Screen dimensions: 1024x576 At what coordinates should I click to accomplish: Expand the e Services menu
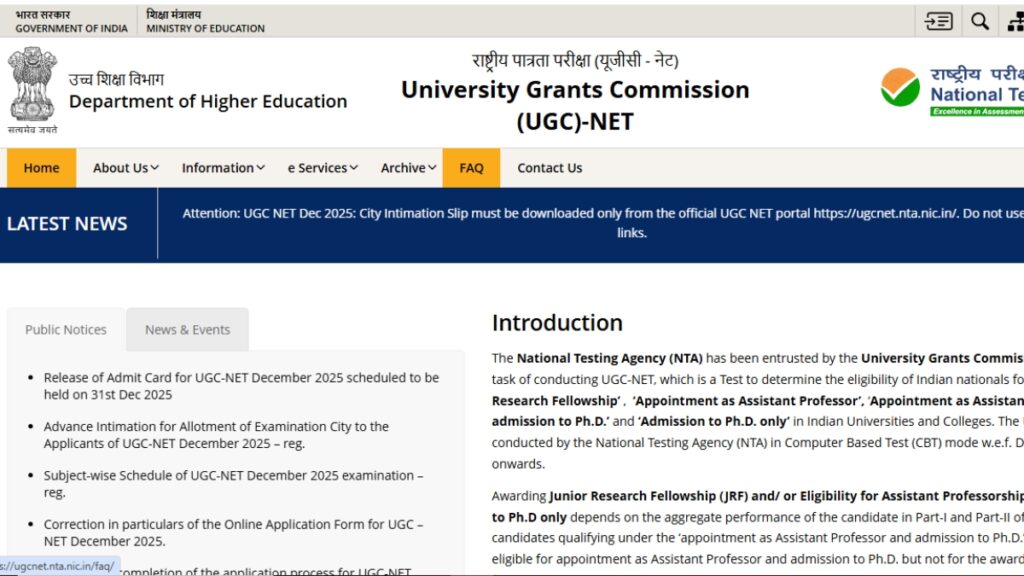point(321,168)
